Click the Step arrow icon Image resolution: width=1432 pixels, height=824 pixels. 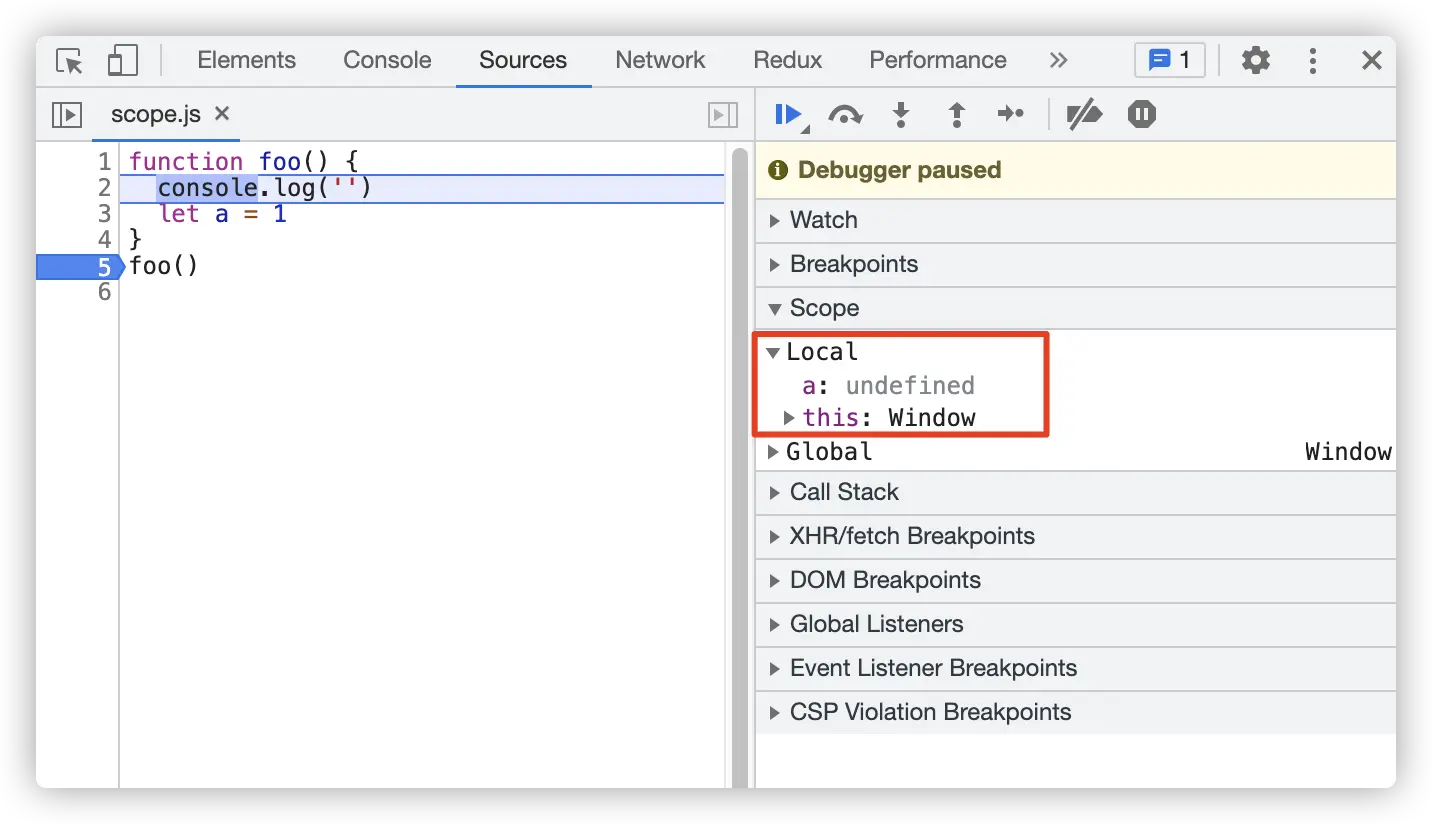pyautogui.click(x=1011, y=115)
